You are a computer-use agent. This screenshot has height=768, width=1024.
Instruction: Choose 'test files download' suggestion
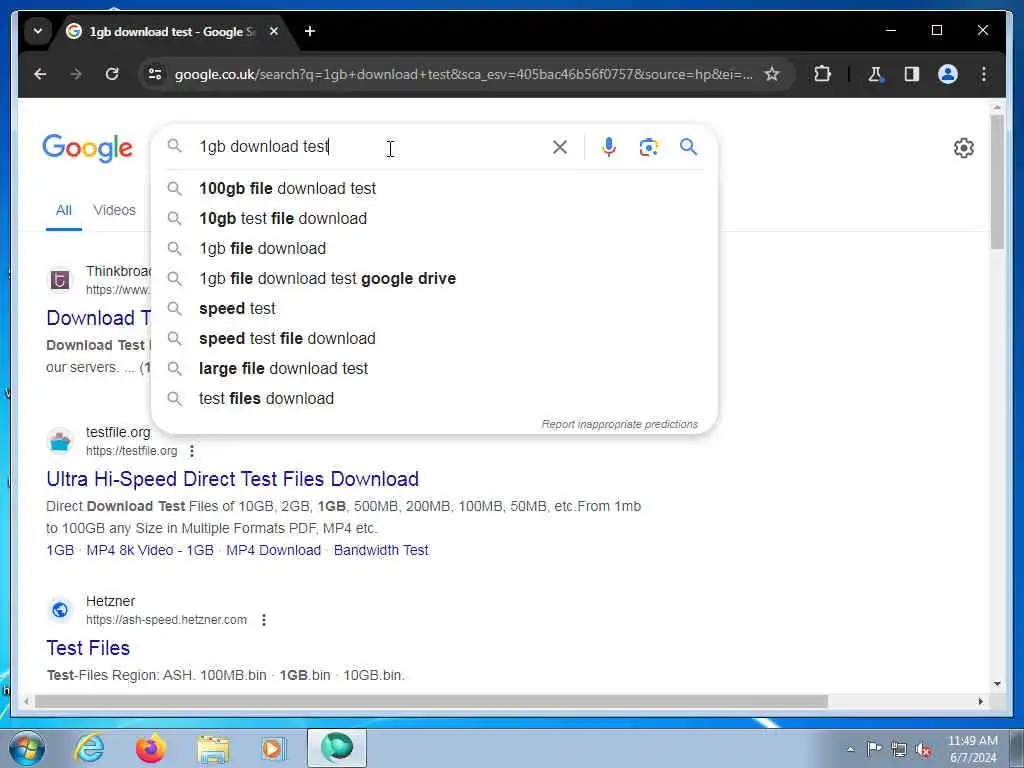pyautogui.click(x=434, y=399)
